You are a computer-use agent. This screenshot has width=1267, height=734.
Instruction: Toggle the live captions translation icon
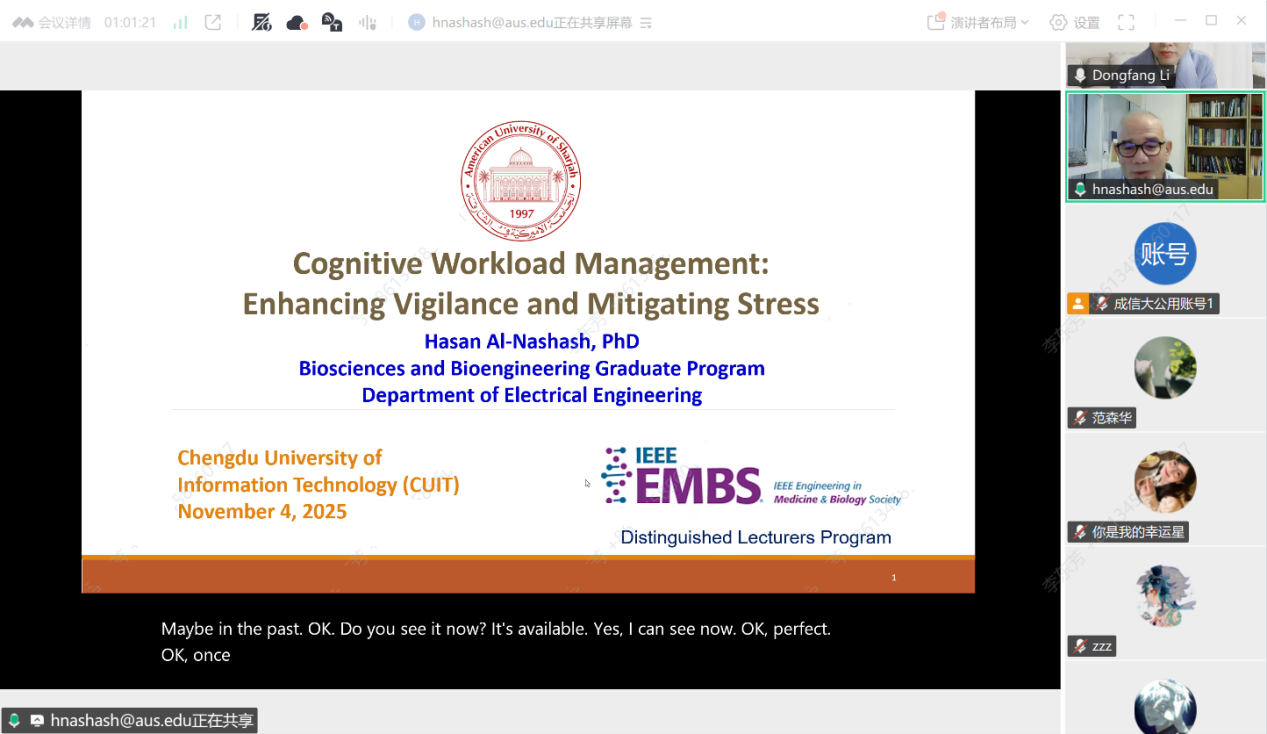click(332, 22)
